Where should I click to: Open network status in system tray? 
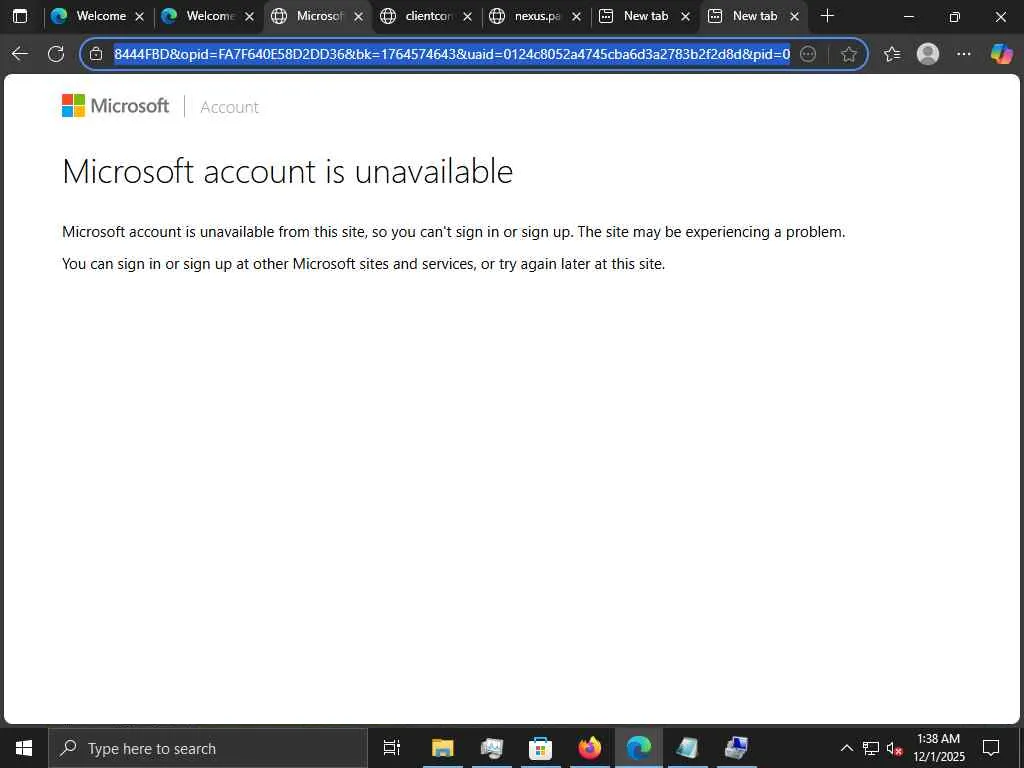[871, 748]
